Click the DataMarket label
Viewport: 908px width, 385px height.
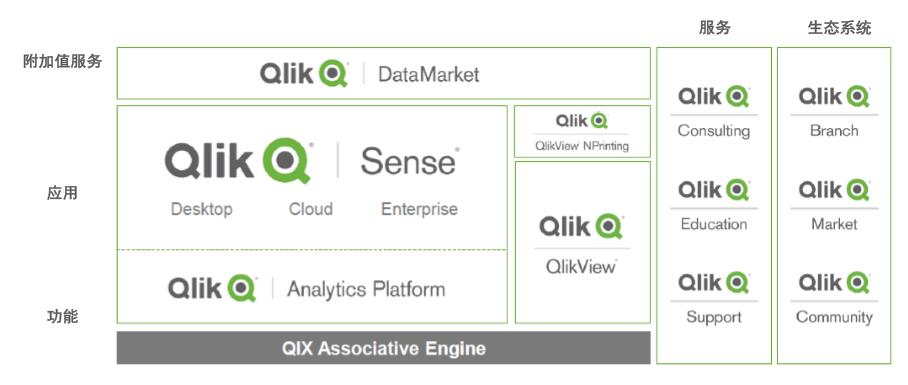click(x=429, y=75)
